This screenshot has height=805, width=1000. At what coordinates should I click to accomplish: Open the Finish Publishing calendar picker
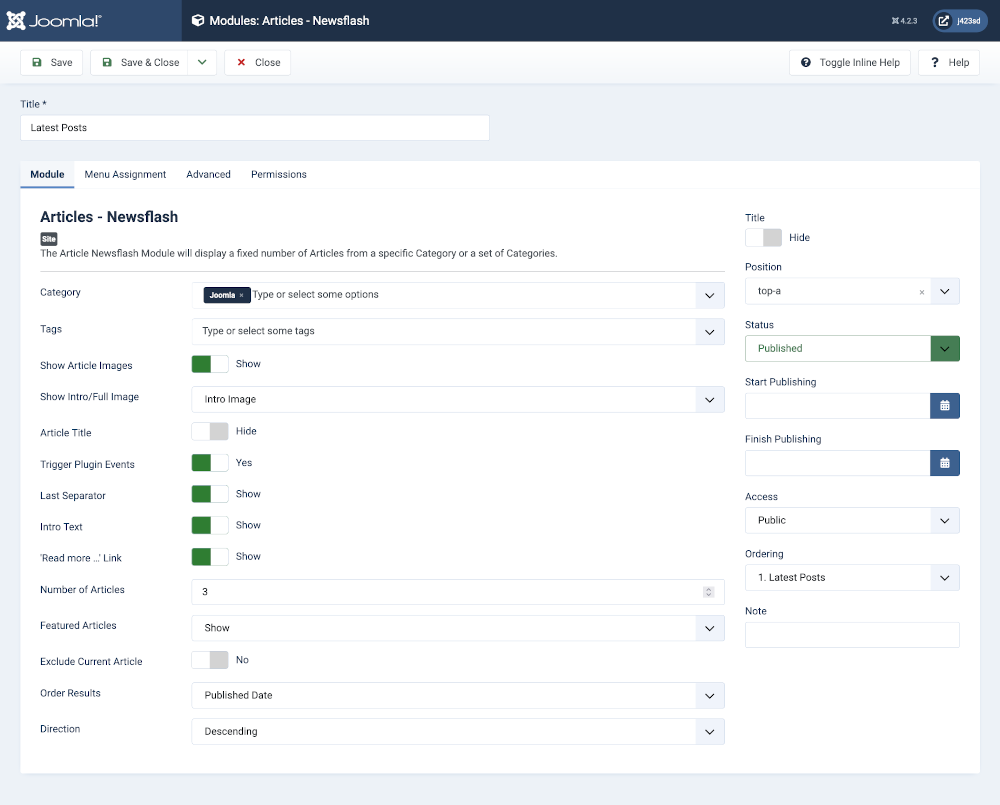click(x=944, y=462)
